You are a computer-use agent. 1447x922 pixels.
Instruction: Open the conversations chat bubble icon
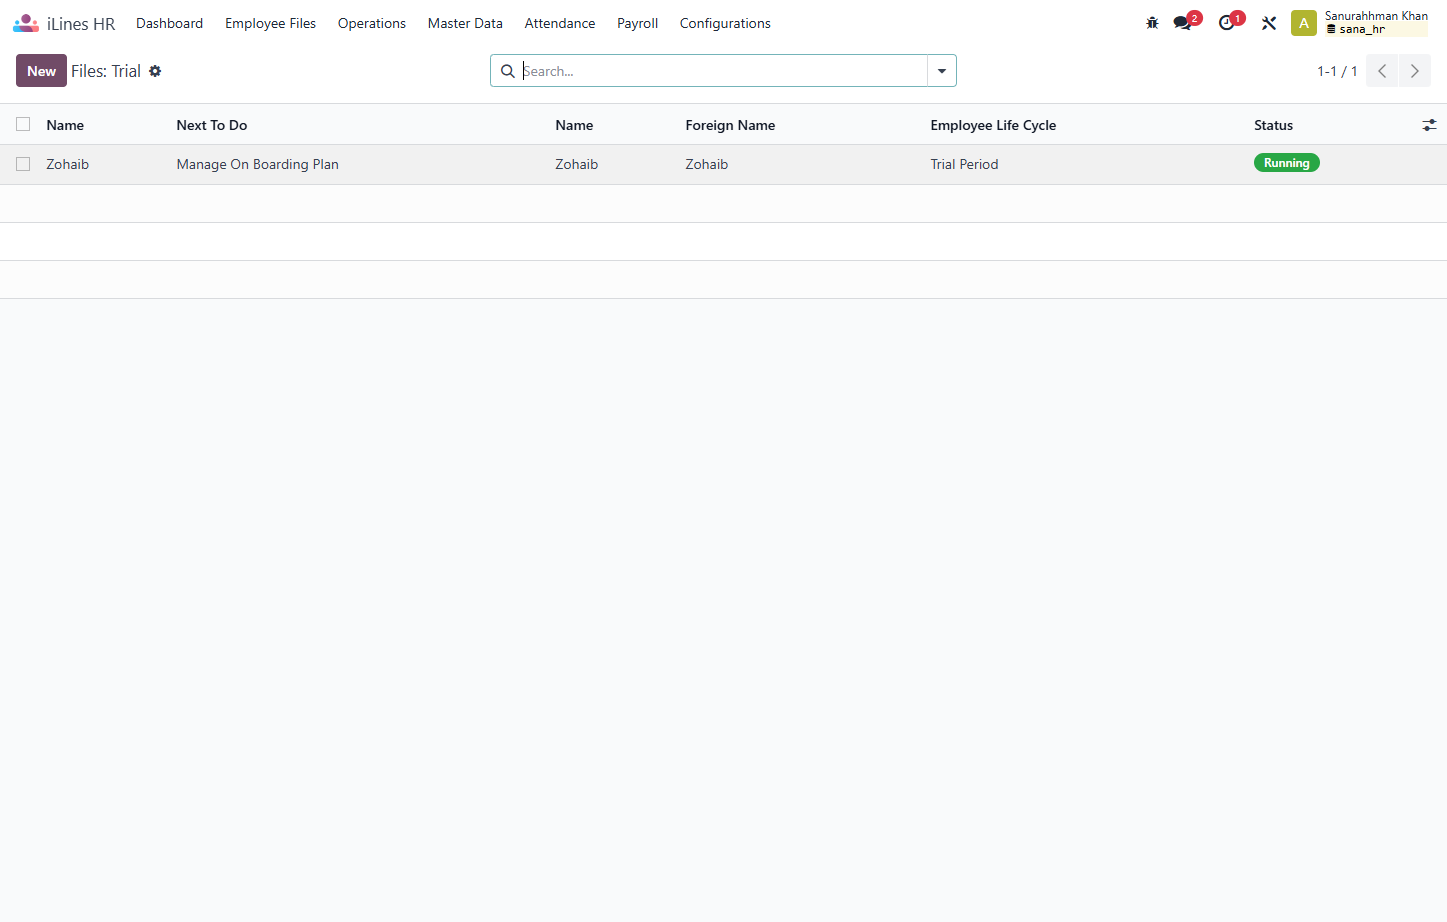1183,23
